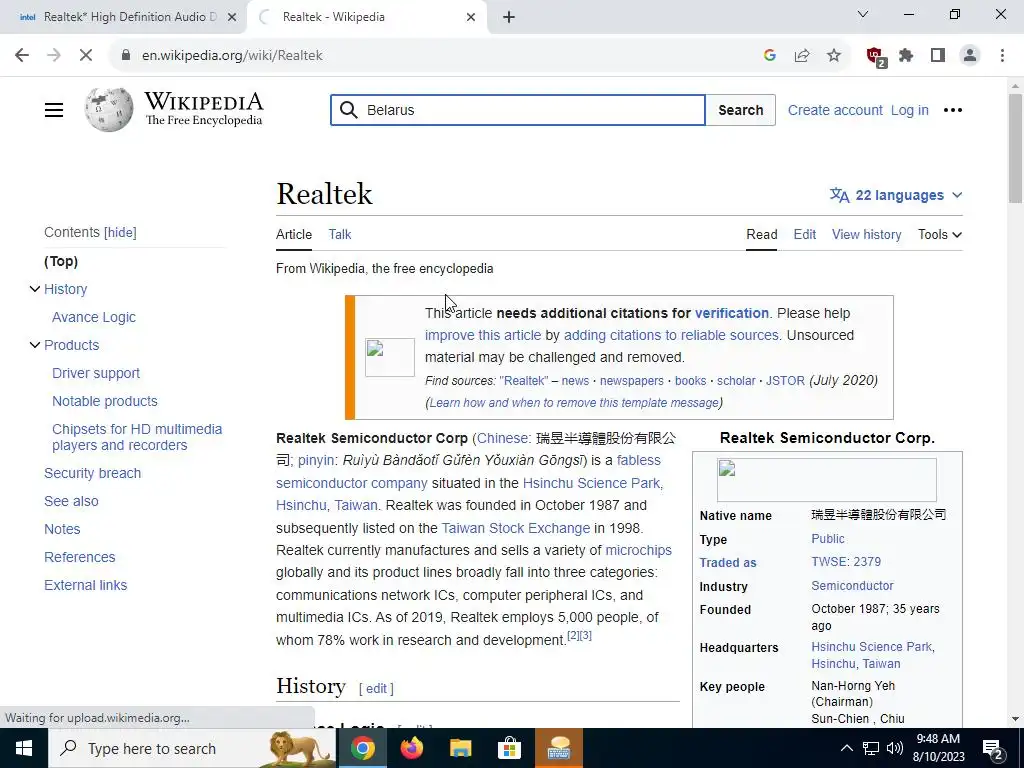The width and height of the screenshot is (1024, 768).
Task: Open the Chrome profile avatar
Action: [x=970, y=56]
